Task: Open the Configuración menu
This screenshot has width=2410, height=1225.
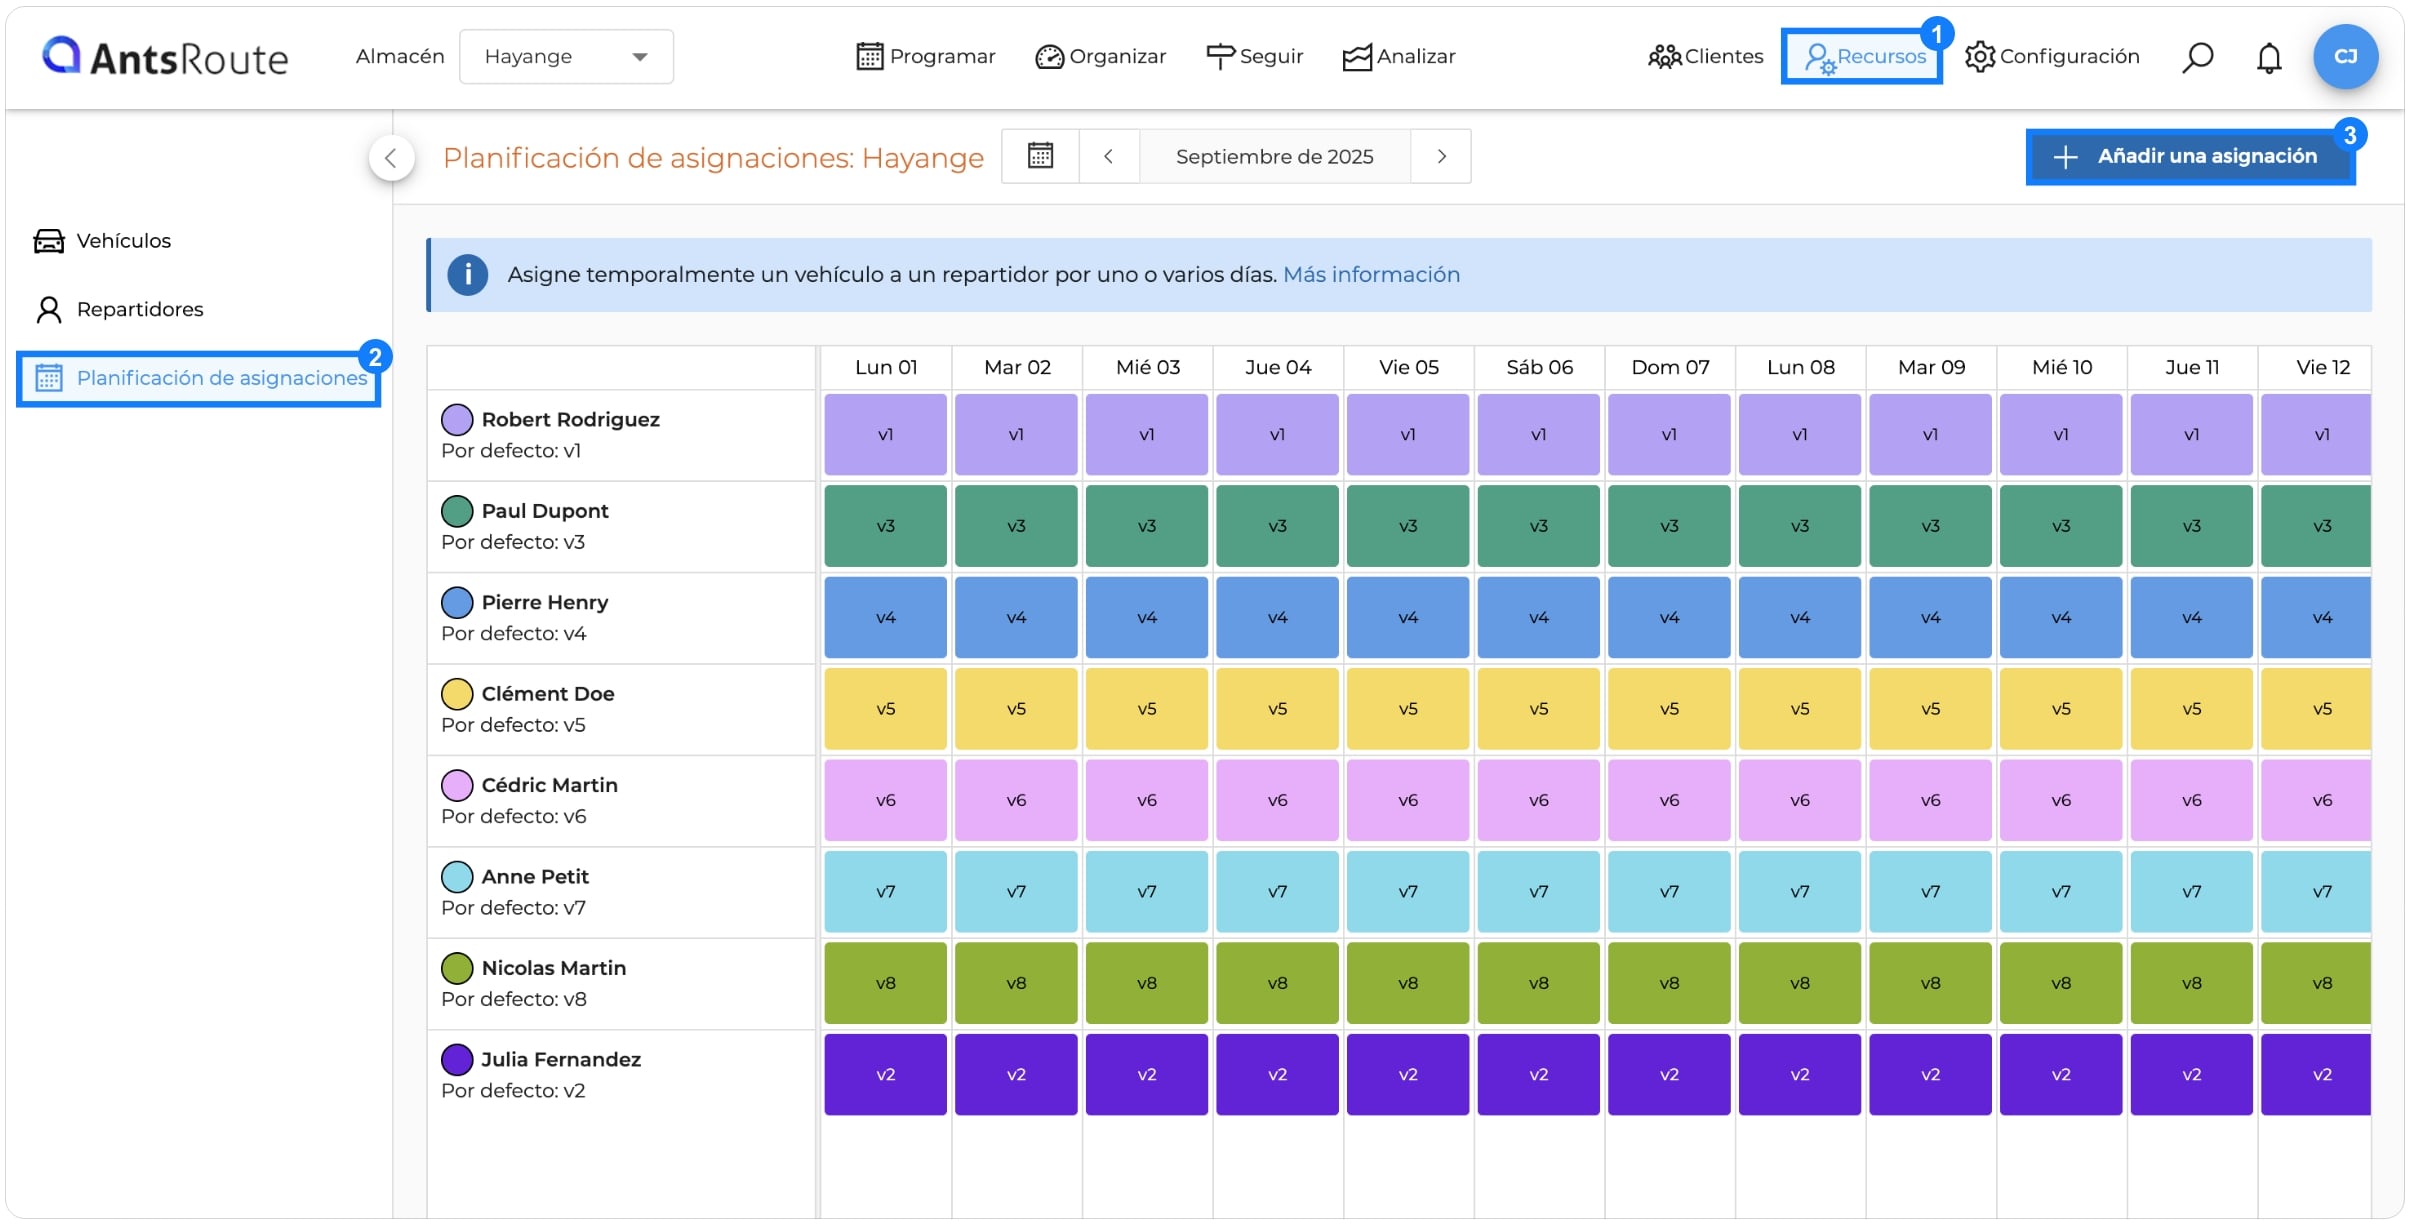Action: (2052, 57)
